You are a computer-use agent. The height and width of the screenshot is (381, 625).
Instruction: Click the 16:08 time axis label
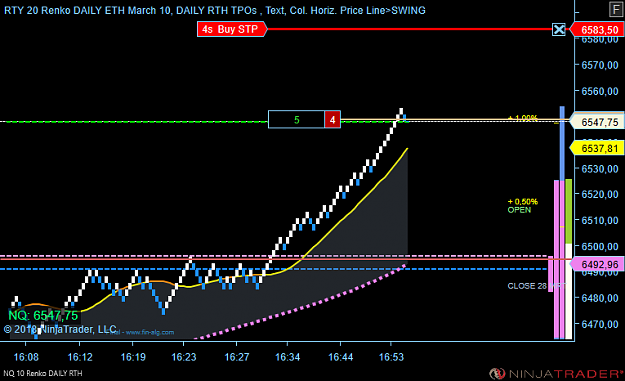[26, 357]
